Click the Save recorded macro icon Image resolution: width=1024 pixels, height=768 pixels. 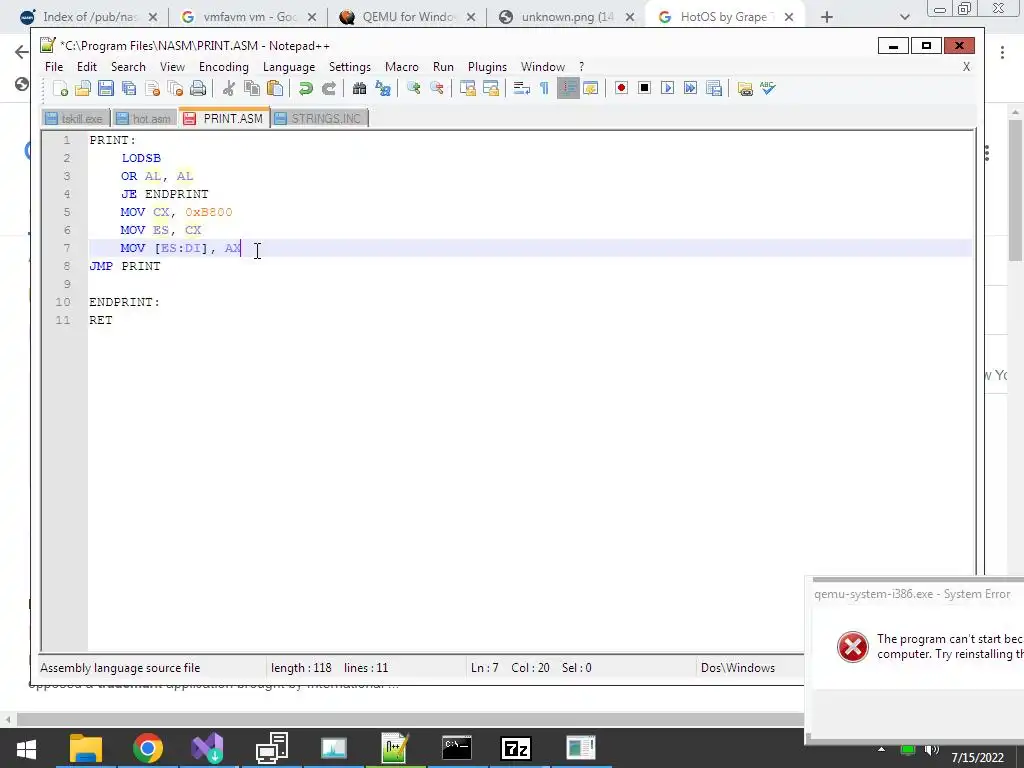(714, 88)
